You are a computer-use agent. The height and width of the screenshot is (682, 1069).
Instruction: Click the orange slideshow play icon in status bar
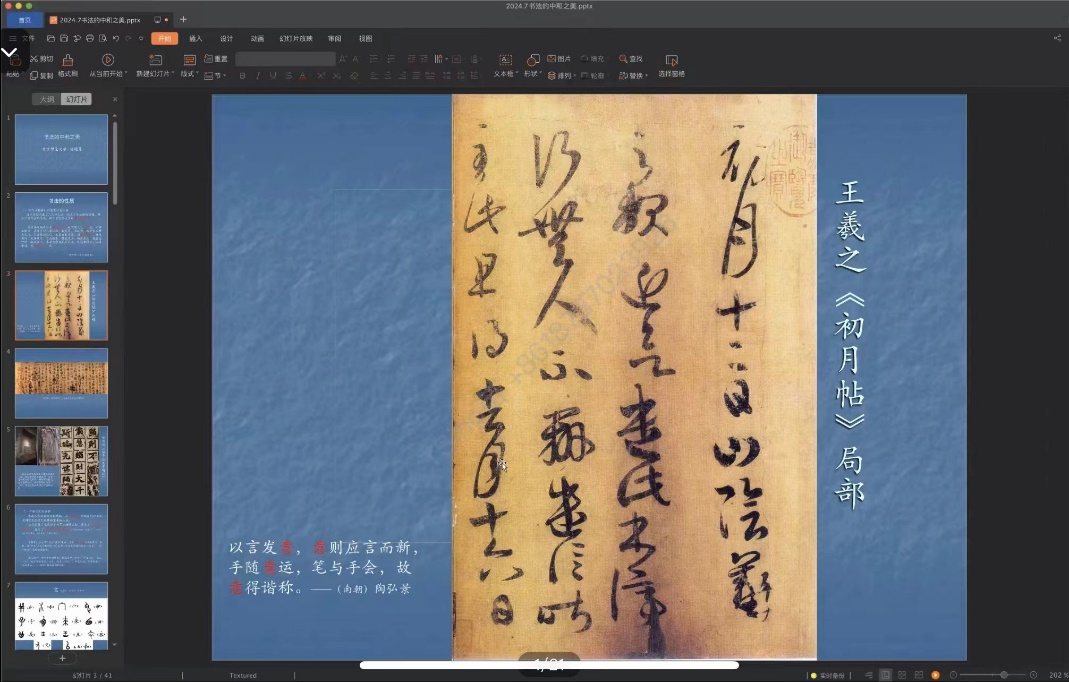tap(935, 675)
